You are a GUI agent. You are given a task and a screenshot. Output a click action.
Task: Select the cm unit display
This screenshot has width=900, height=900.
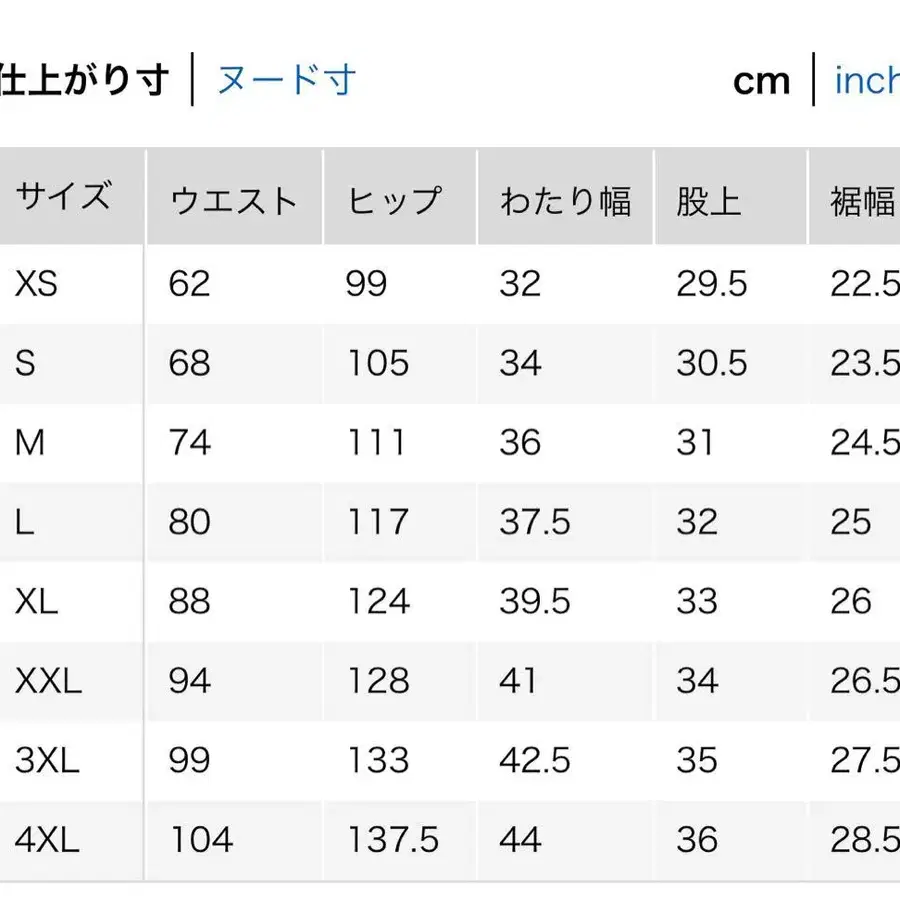763,82
